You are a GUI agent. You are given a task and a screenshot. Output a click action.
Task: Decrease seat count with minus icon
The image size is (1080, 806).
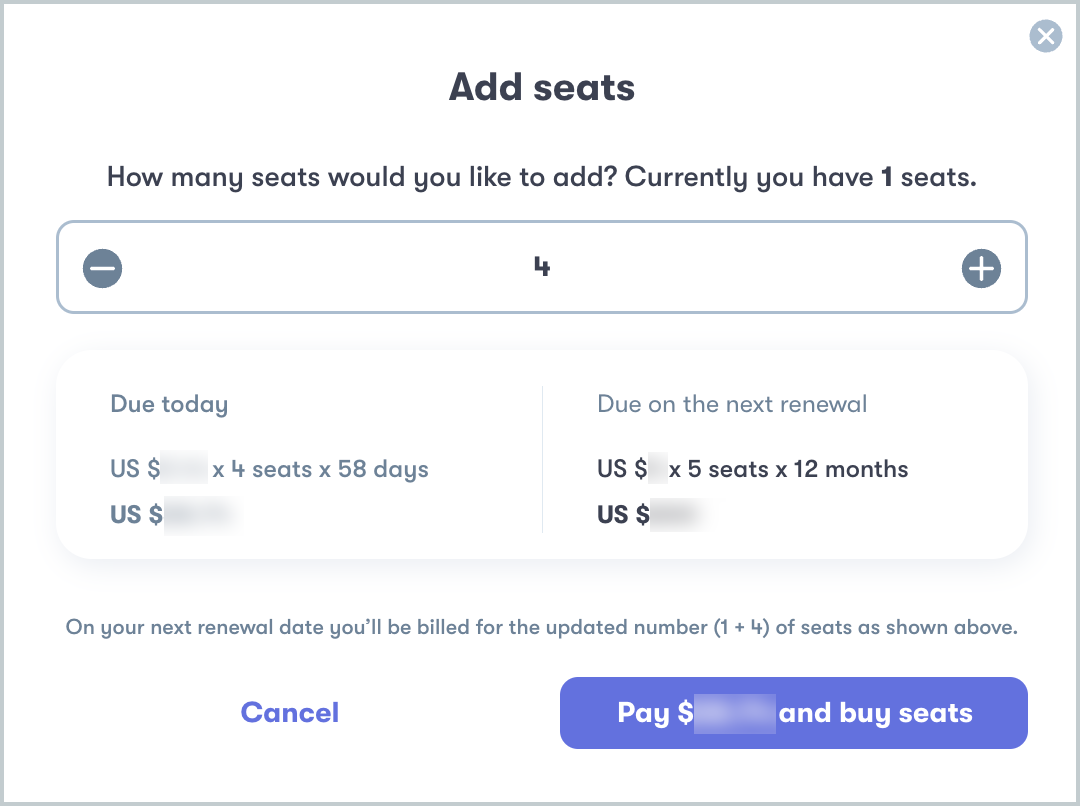pos(103,268)
